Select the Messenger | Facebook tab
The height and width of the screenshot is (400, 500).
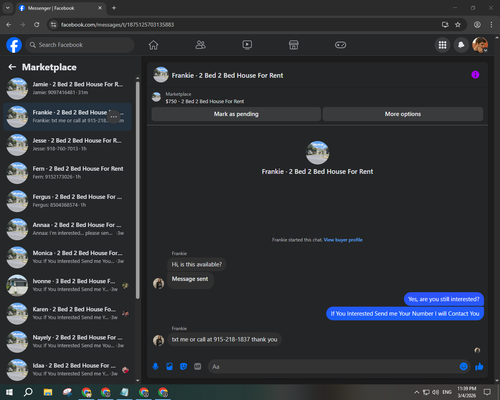click(60, 8)
